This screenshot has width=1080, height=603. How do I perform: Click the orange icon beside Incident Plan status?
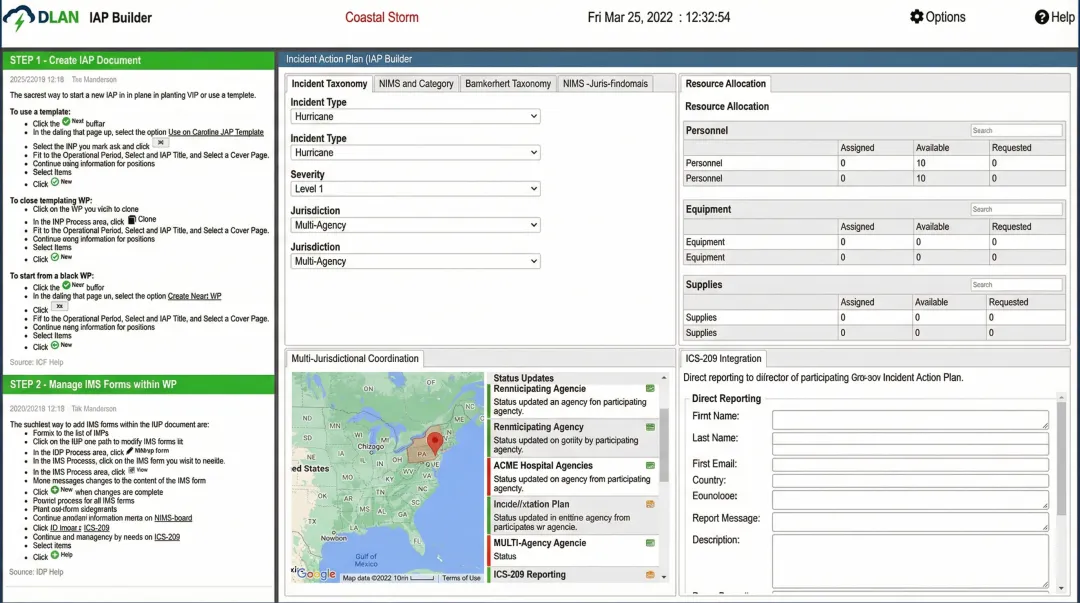coord(650,504)
